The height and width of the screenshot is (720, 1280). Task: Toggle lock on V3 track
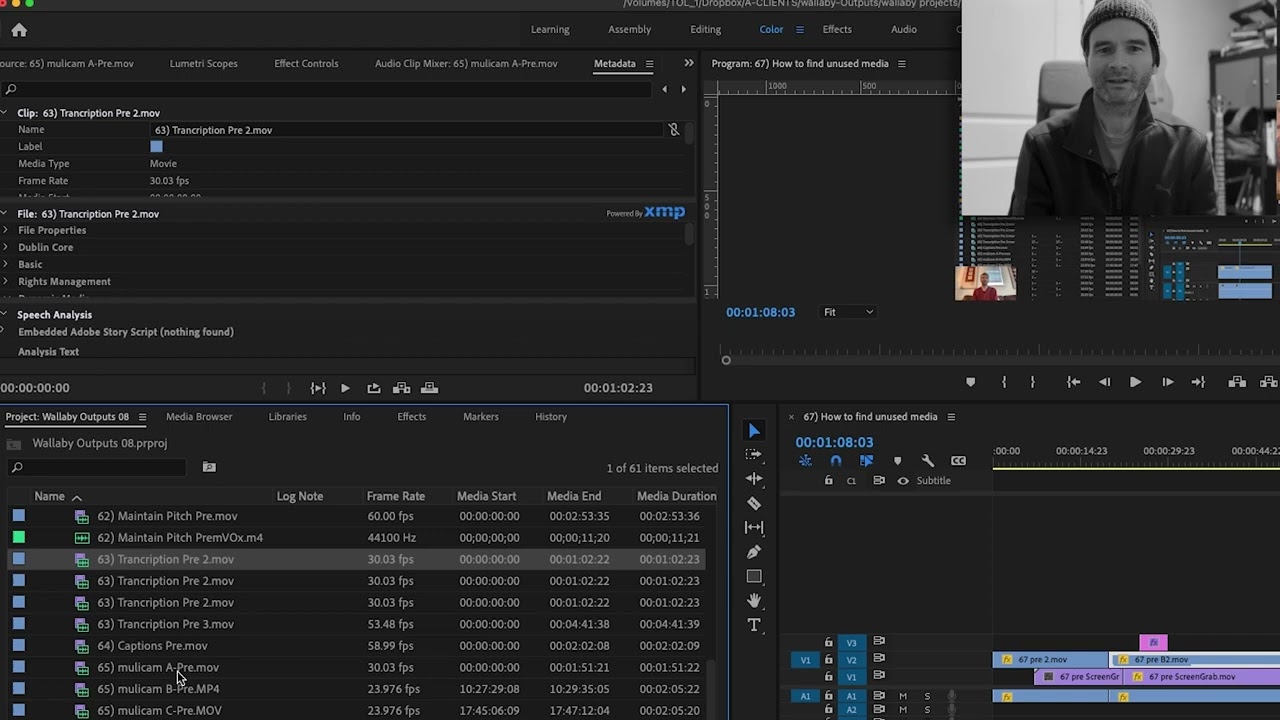click(x=828, y=642)
